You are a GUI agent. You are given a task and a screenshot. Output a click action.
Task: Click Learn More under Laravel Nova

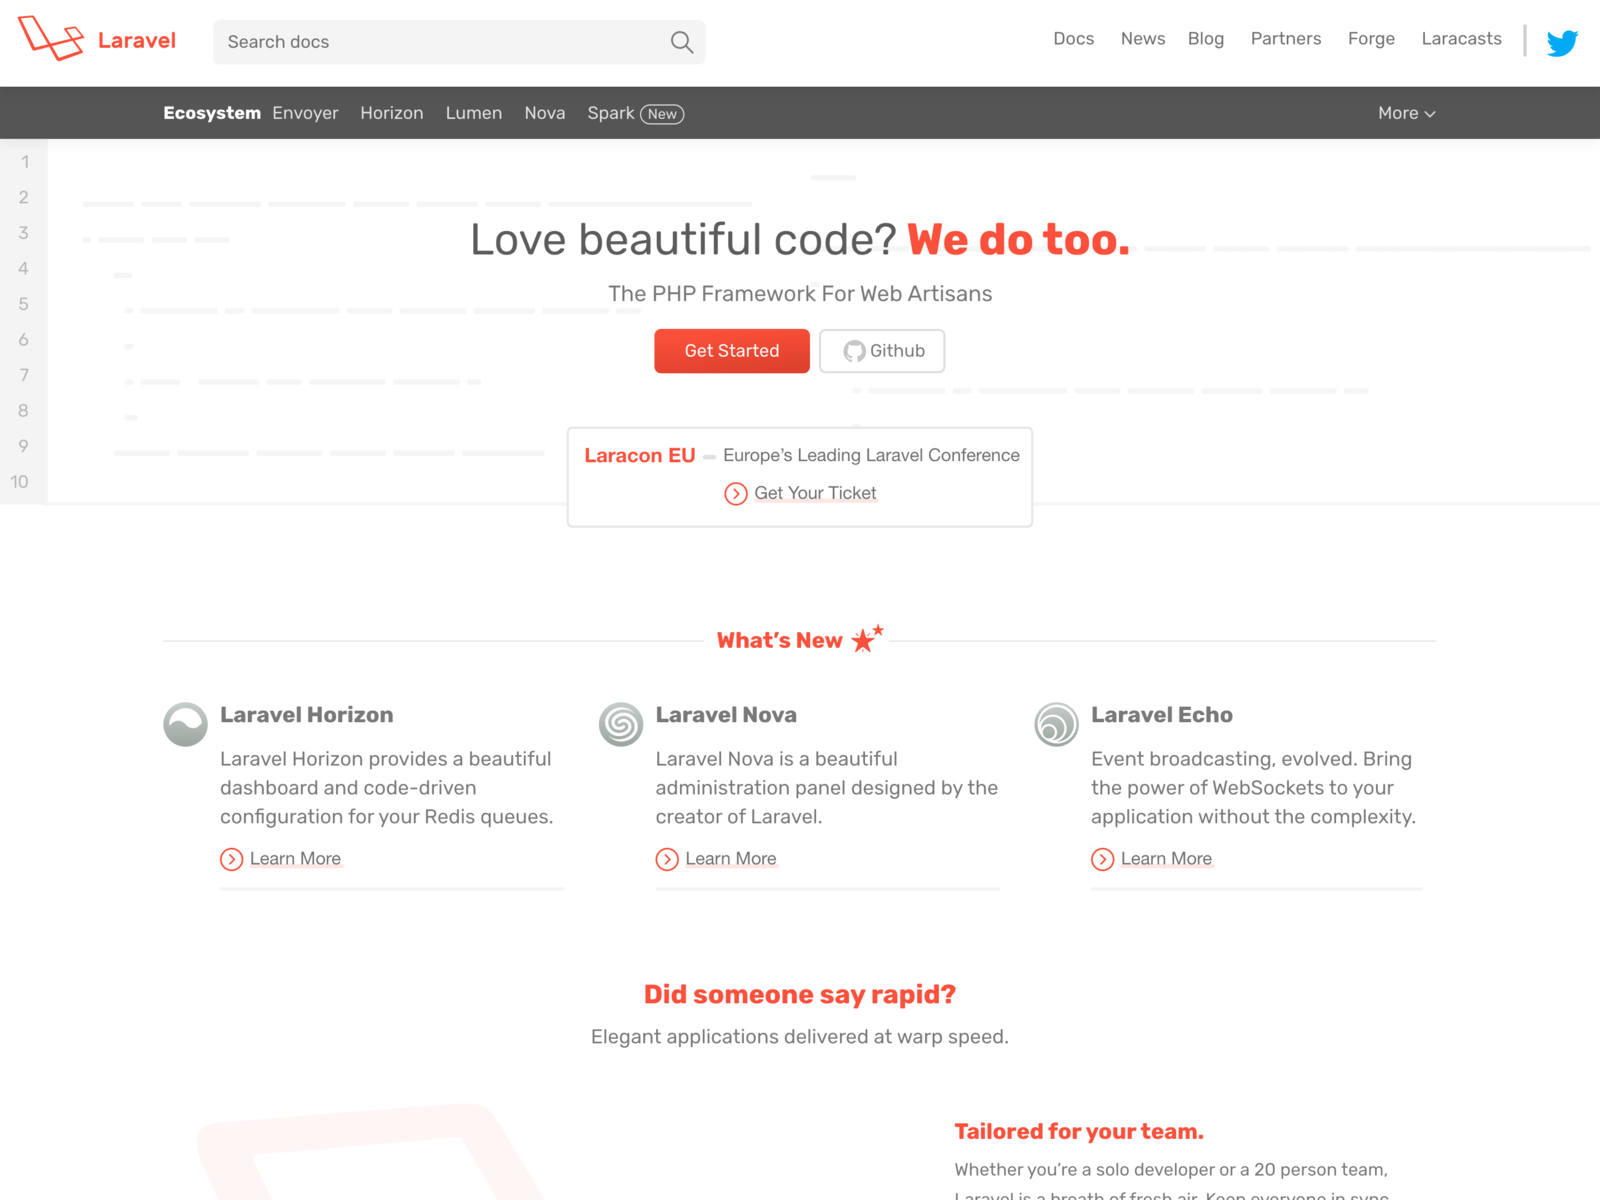[731, 859]
